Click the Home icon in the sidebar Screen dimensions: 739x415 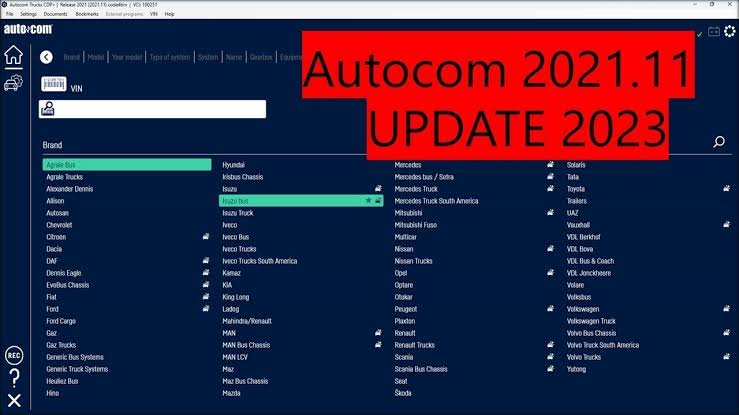tap(13, 55)
